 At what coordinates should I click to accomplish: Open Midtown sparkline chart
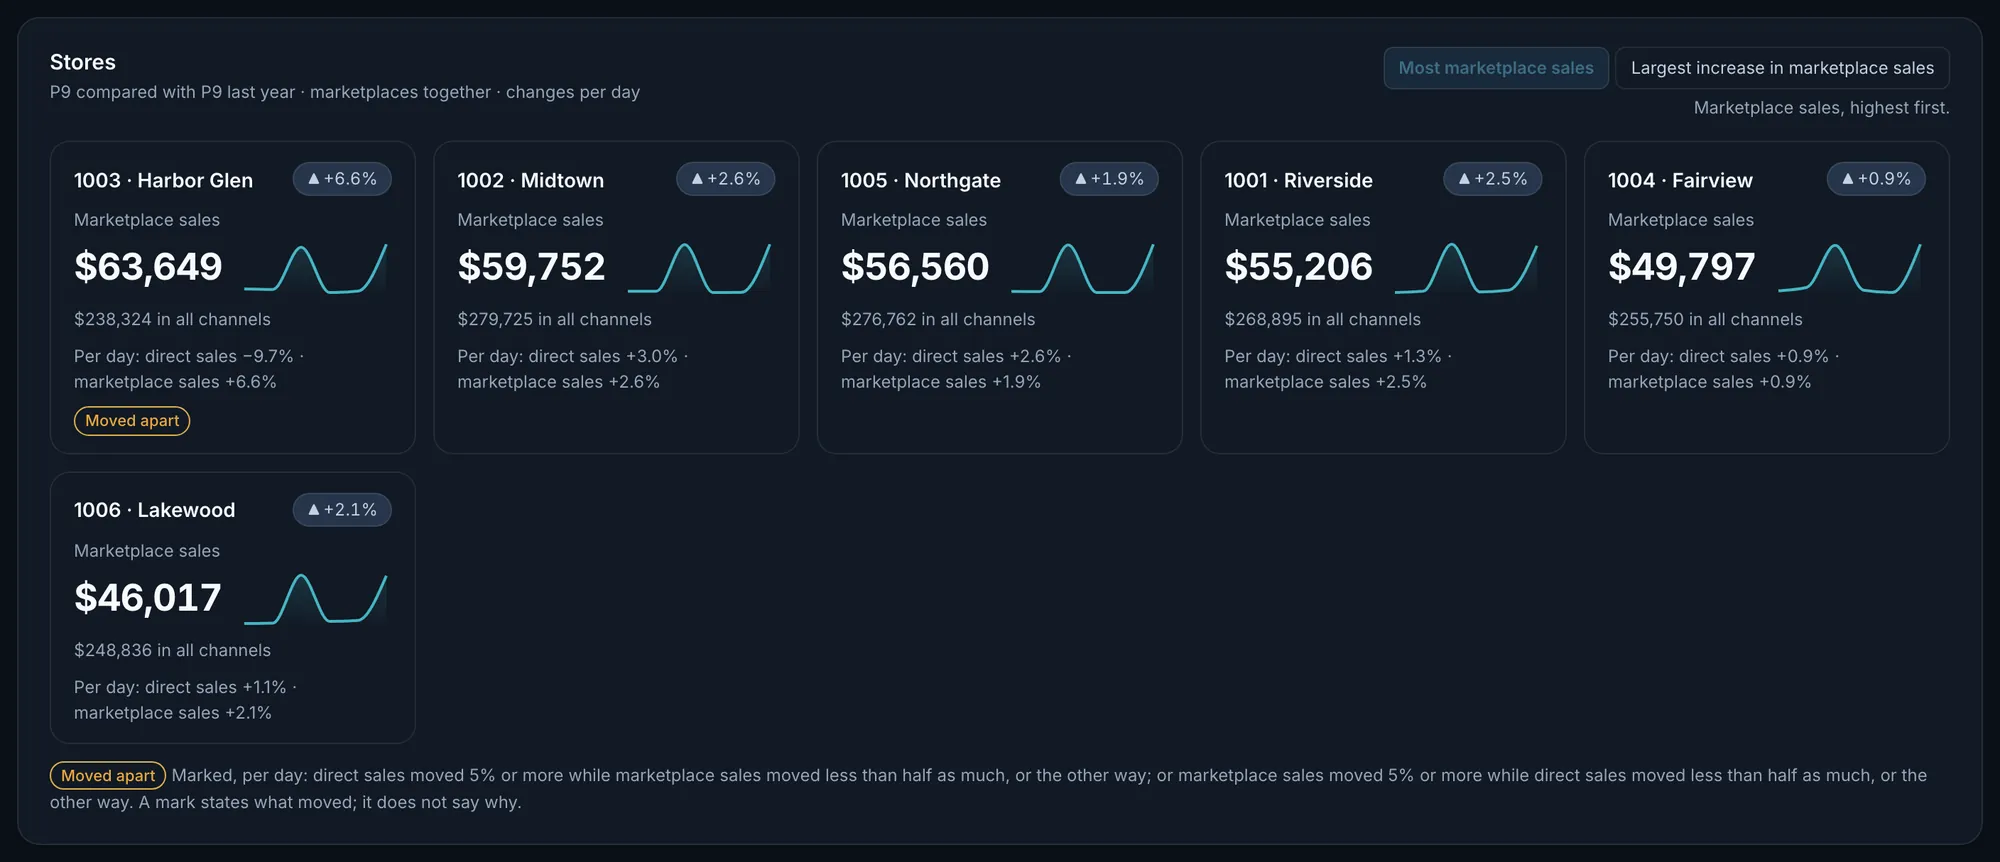[x=700, y=268]
